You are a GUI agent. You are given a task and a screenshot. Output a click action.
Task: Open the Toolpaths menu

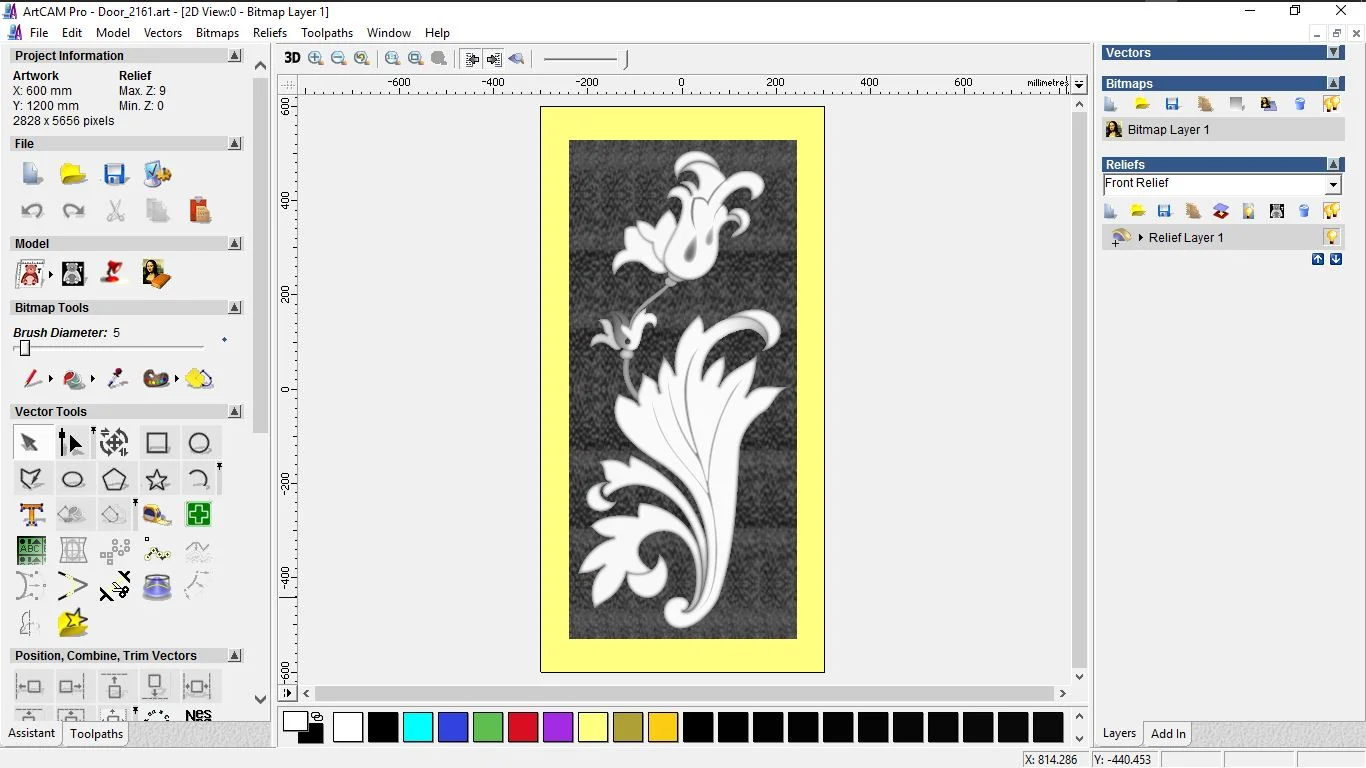point(327,33)
